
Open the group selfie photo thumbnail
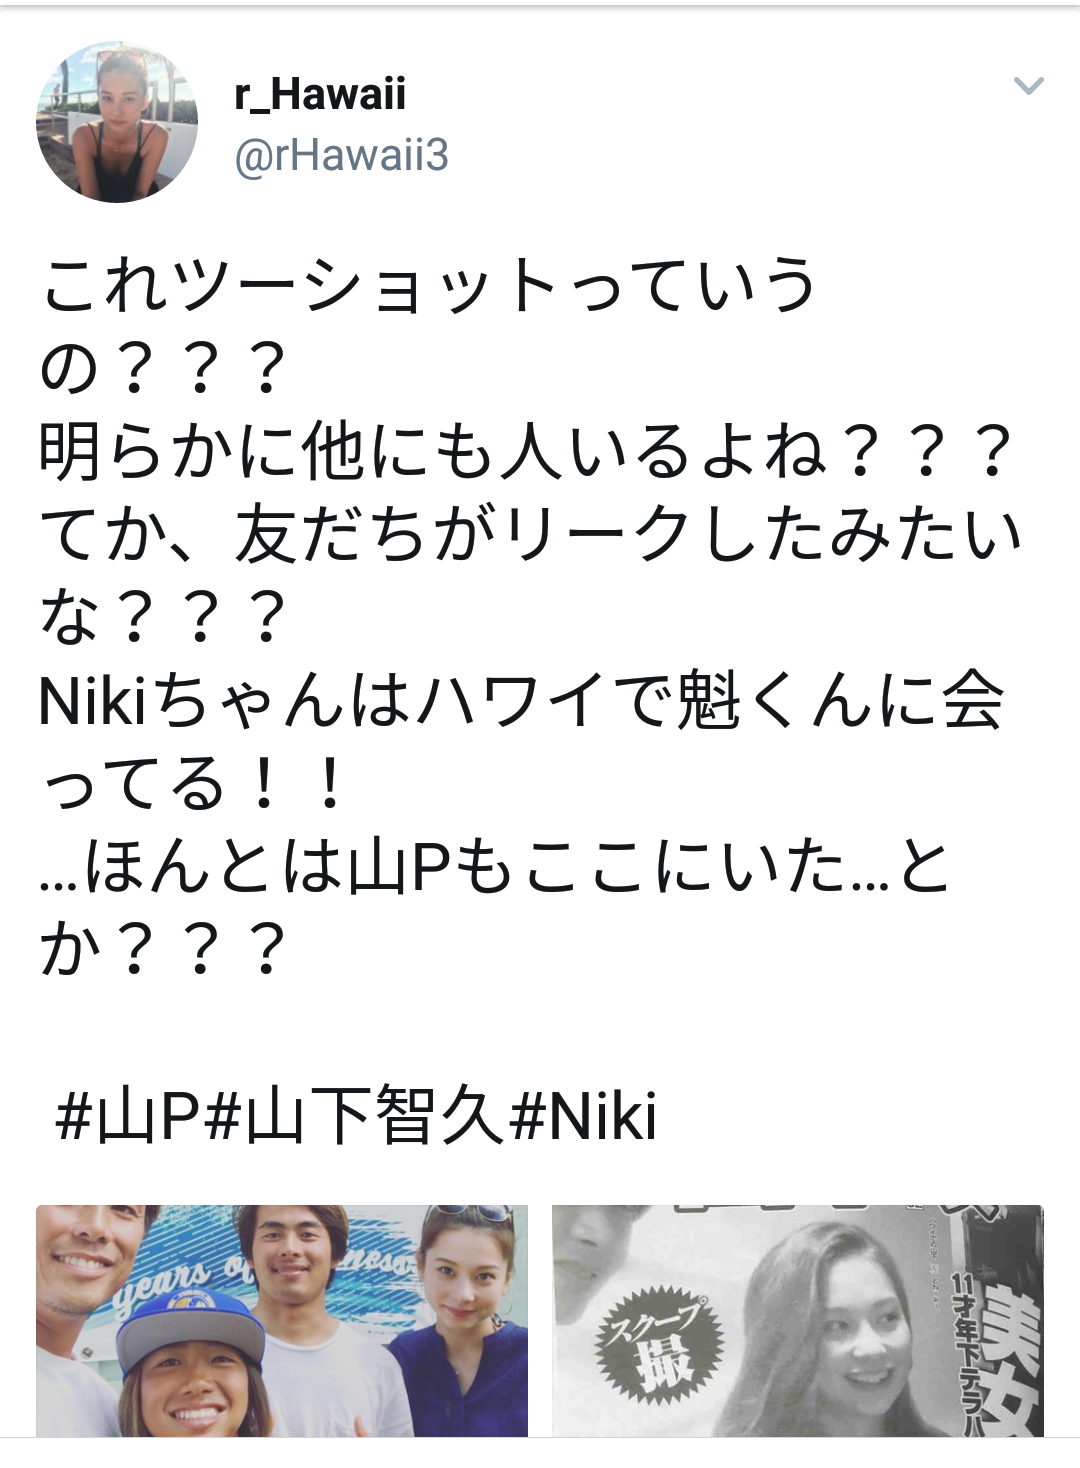click(x=282, y=1320)
